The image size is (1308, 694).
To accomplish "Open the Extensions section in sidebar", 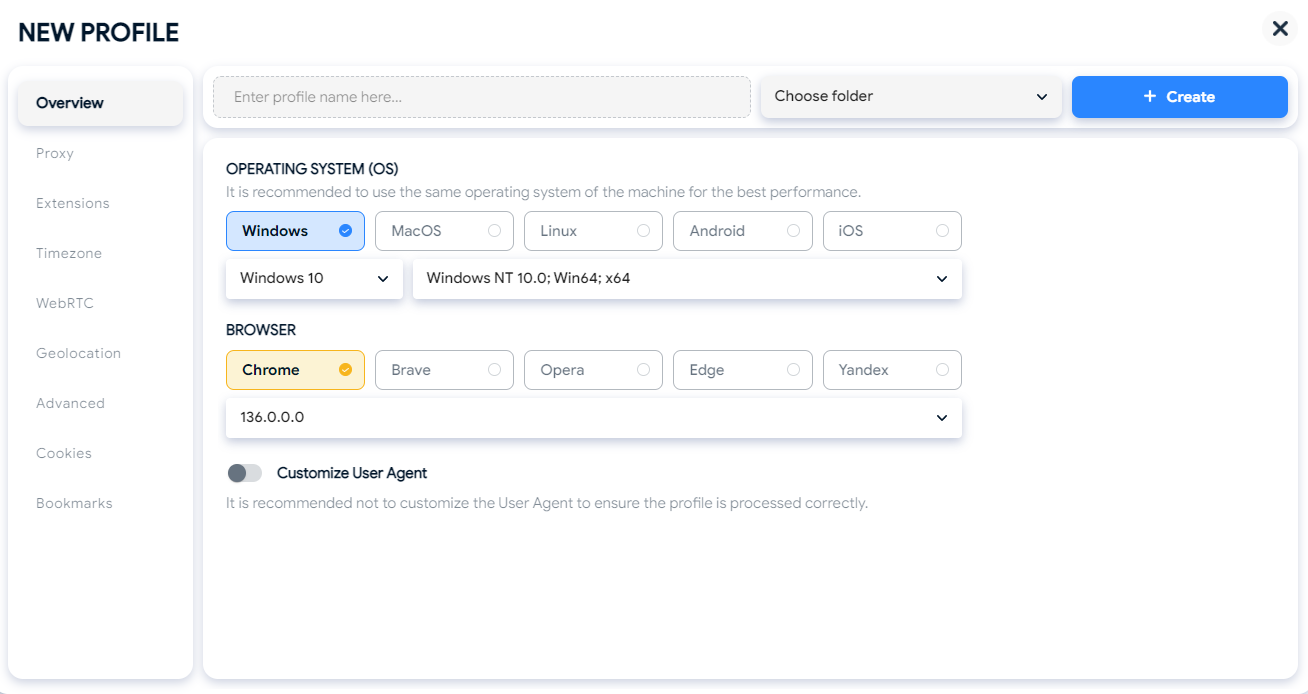I will [x=73, y=203].
